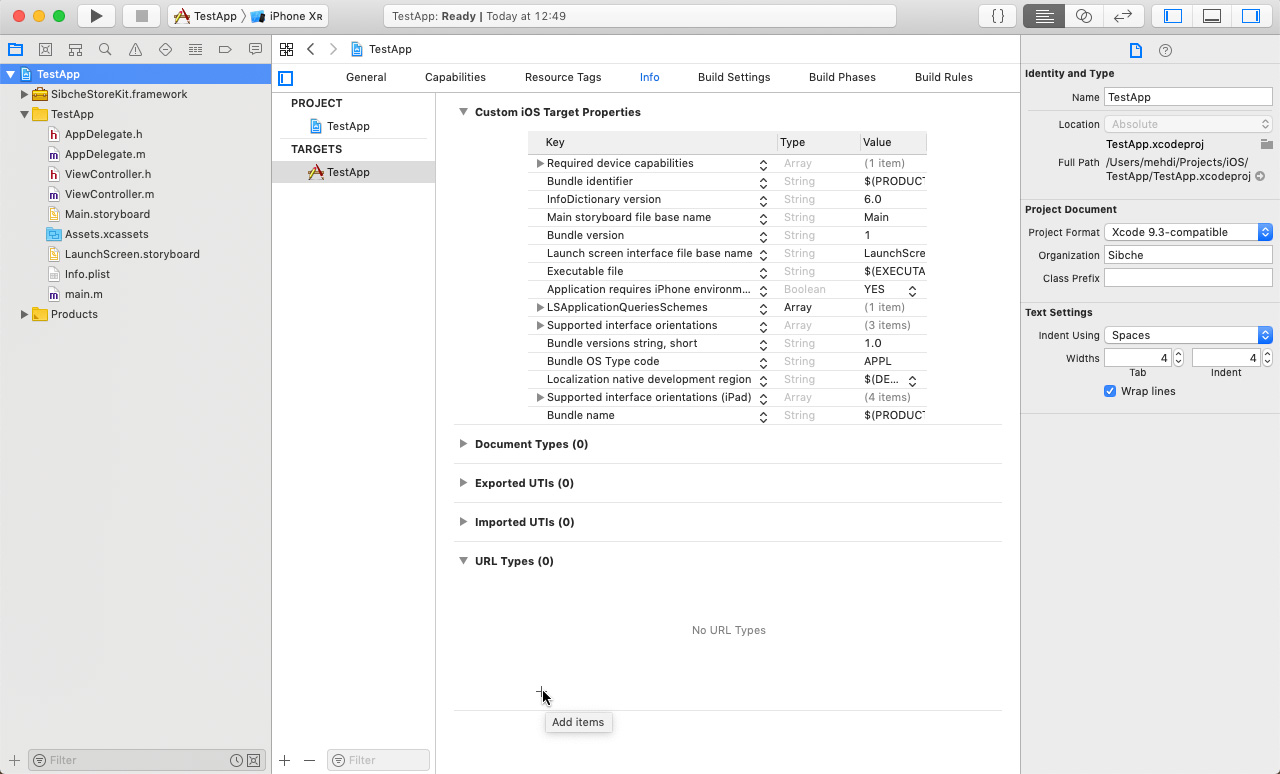Image resolution: width=1280 pixels, height=774 pixels.
Task: Open the related items grid menu
Action: click(286, 49)
